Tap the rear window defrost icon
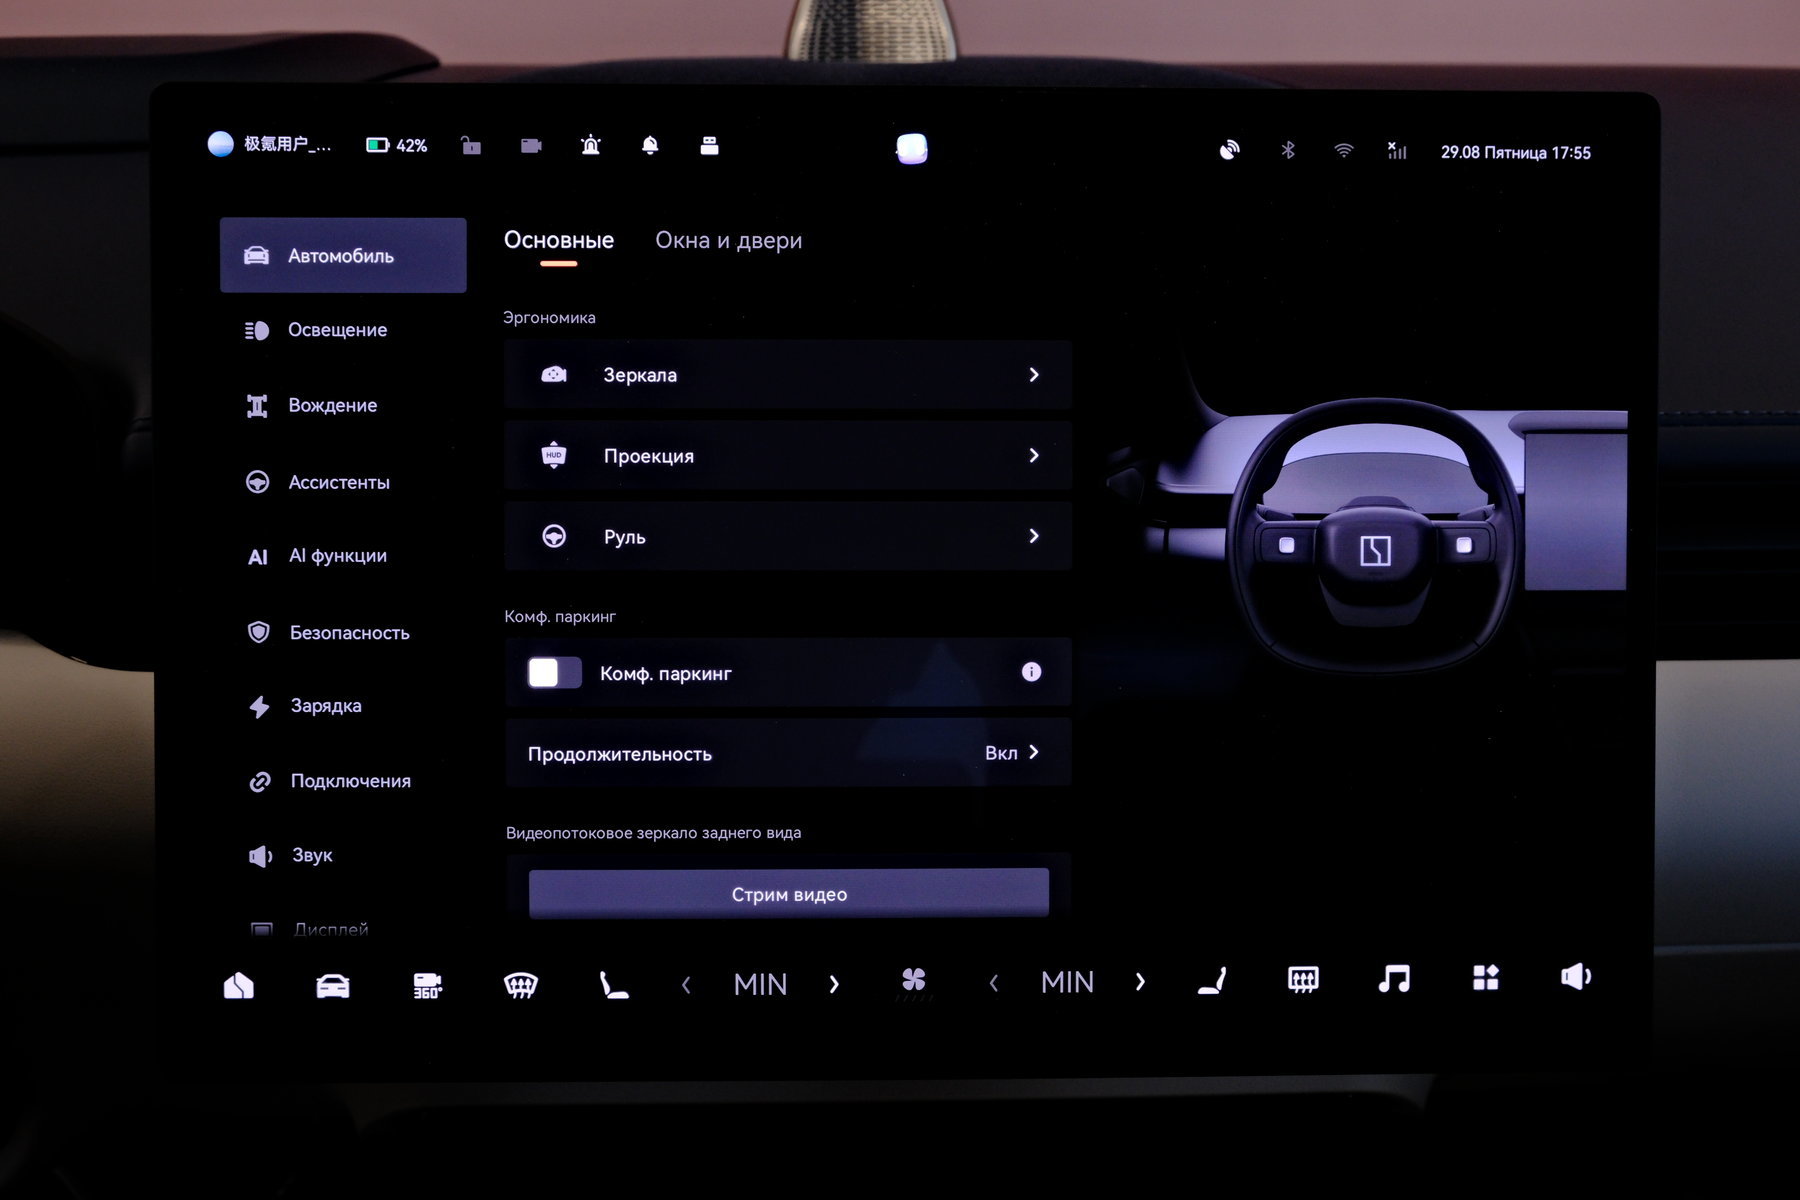This screenshot has width=1800, height=1200. point(1302,979)
